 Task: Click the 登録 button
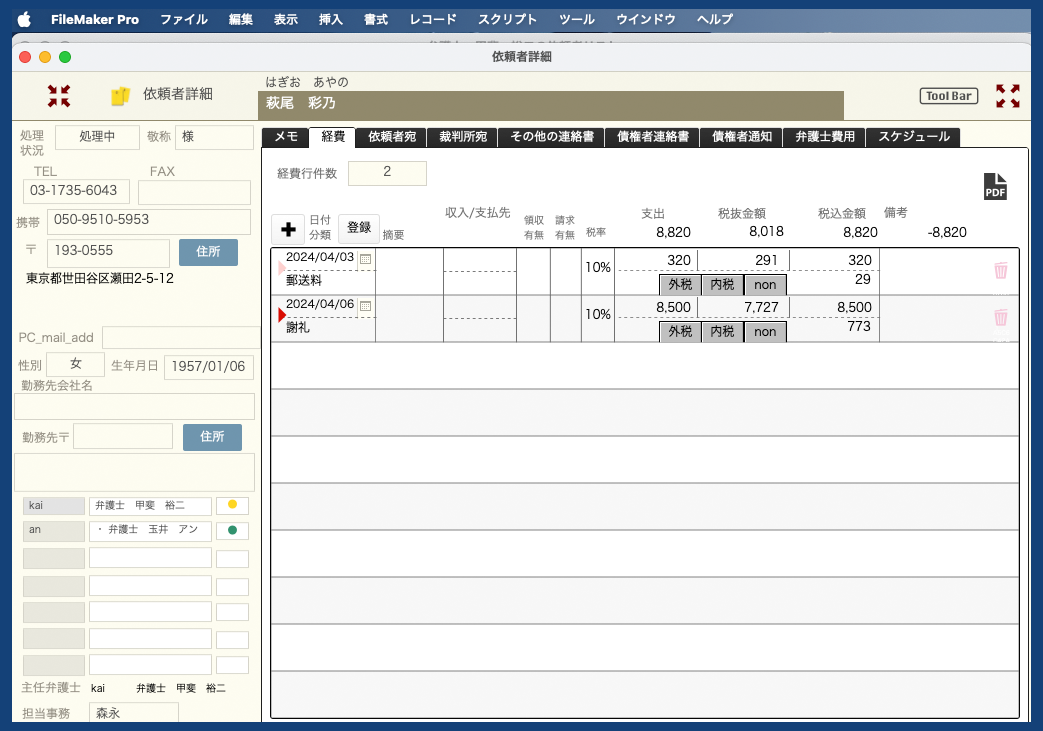click(x=358, y=228)
